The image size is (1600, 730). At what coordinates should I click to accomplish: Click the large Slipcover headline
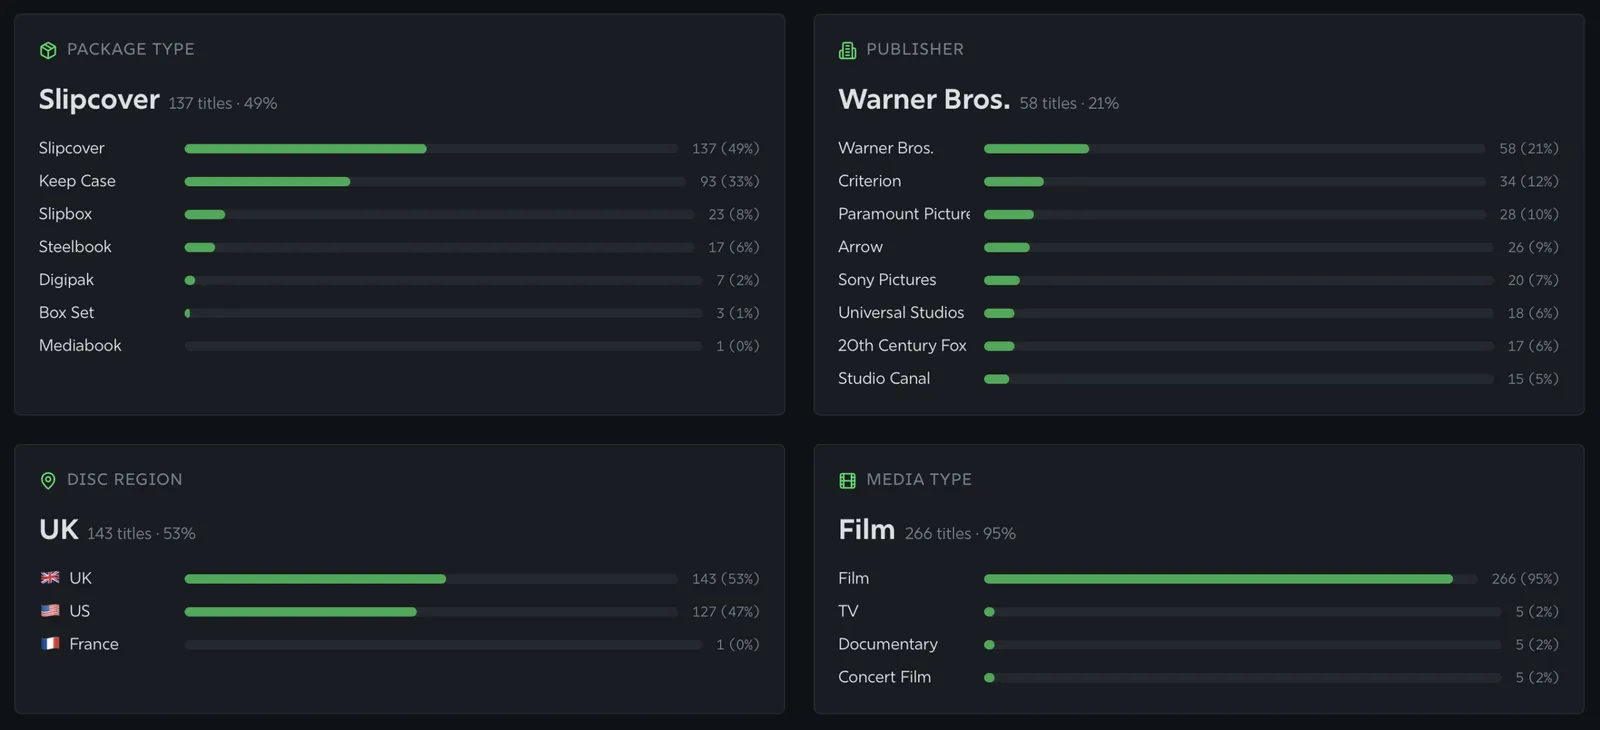(x=99, y=100)
